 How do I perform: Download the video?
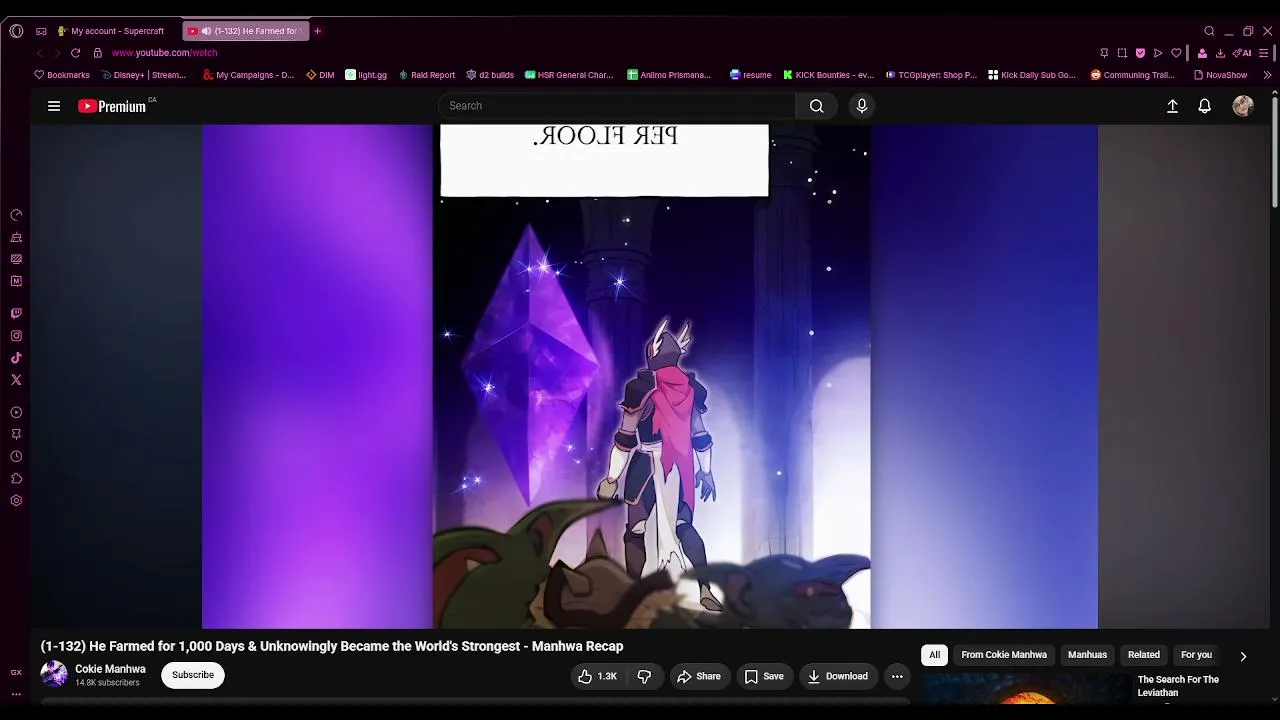pyautogui.click(x=838, y=677)
